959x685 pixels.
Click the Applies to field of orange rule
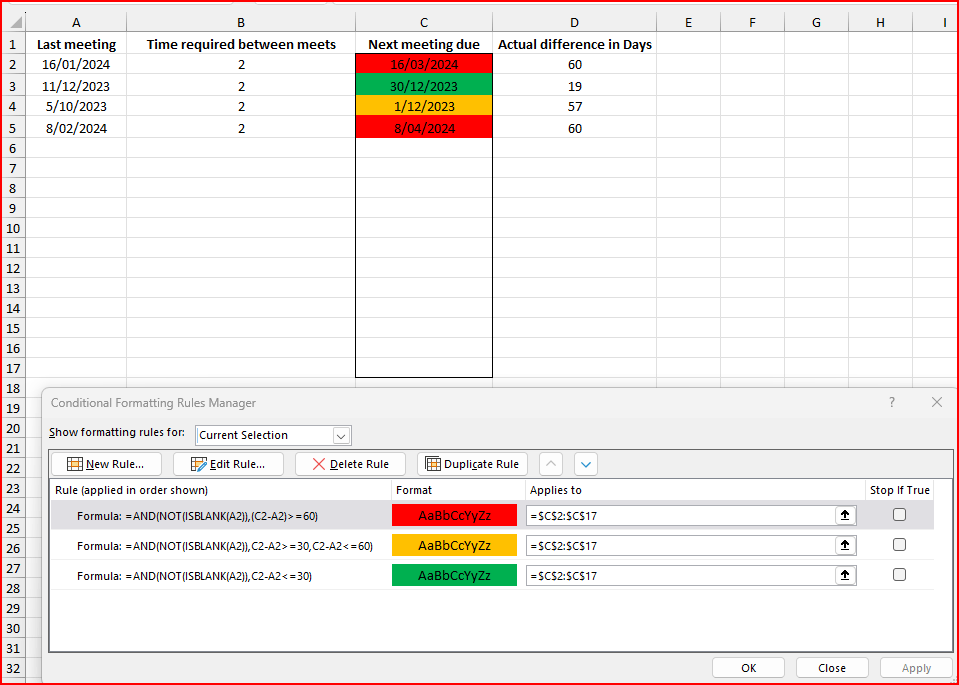tap(681, 546)
